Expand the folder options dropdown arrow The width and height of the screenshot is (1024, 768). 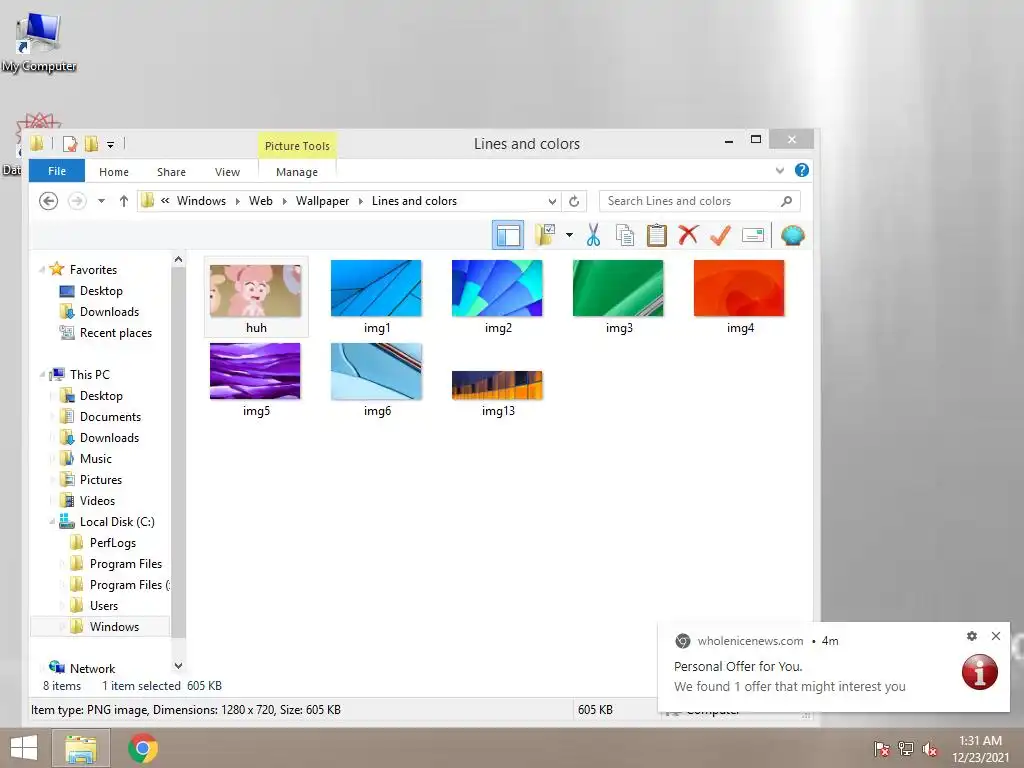click(x=569, y=235)
